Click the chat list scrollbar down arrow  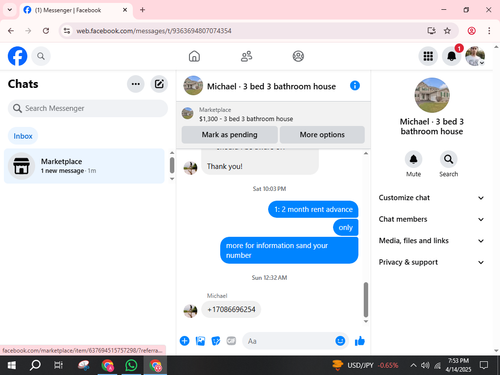pyautogui.click(x=172, y=179)
